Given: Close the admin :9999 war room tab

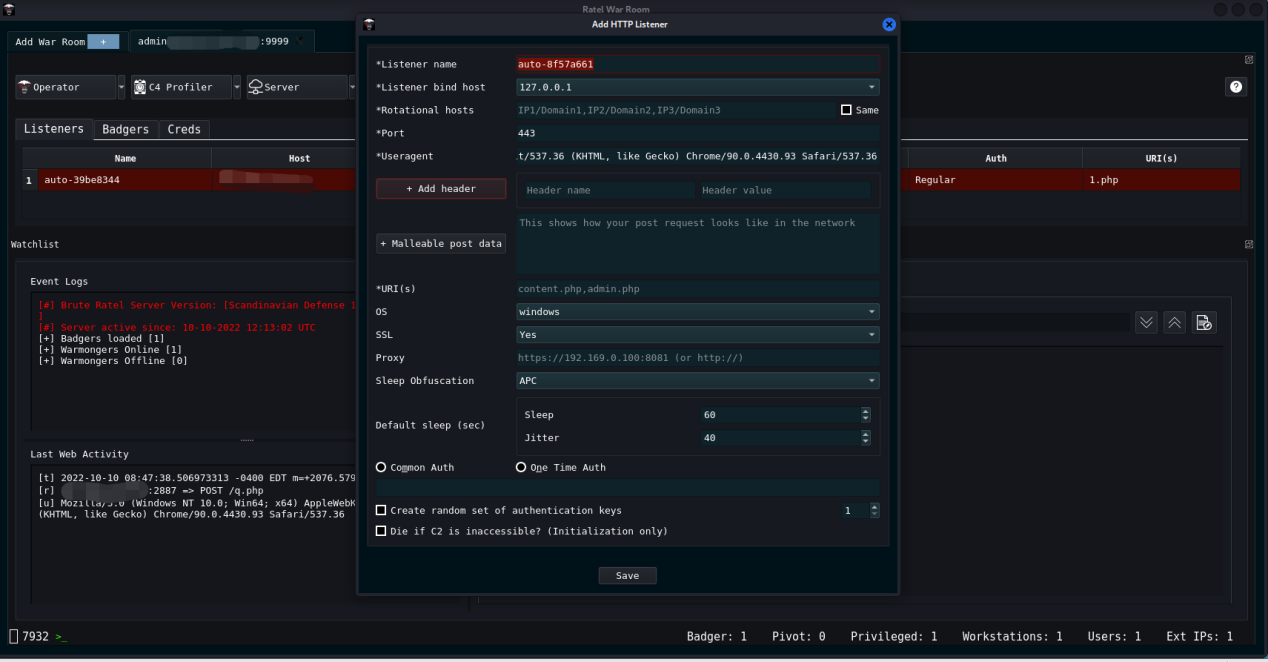Looking at the screenshot, I should coord(300,41).
